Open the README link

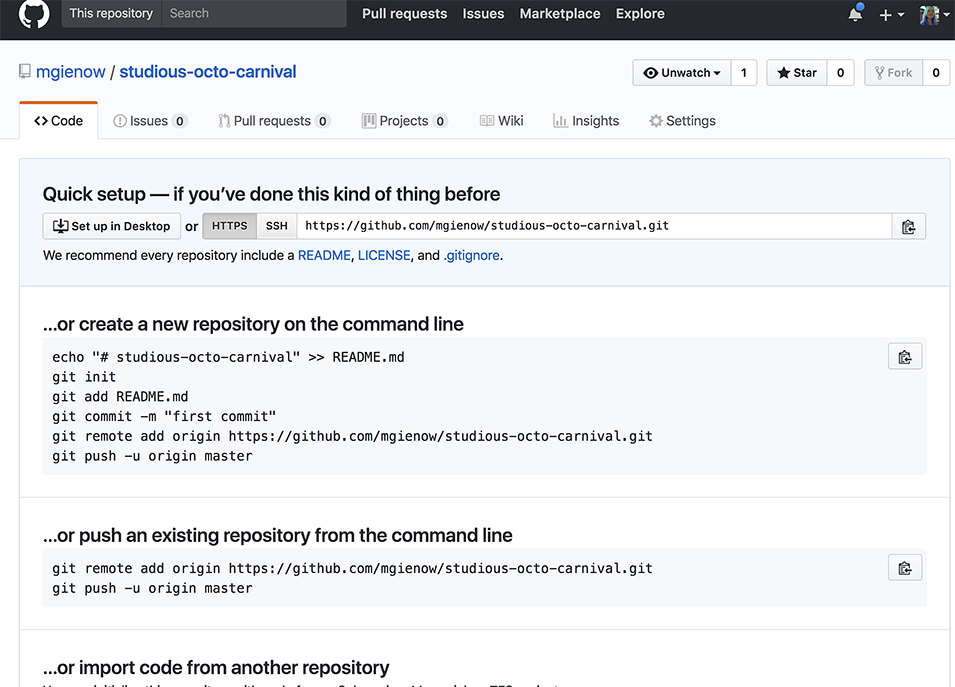tap(324, 255)
